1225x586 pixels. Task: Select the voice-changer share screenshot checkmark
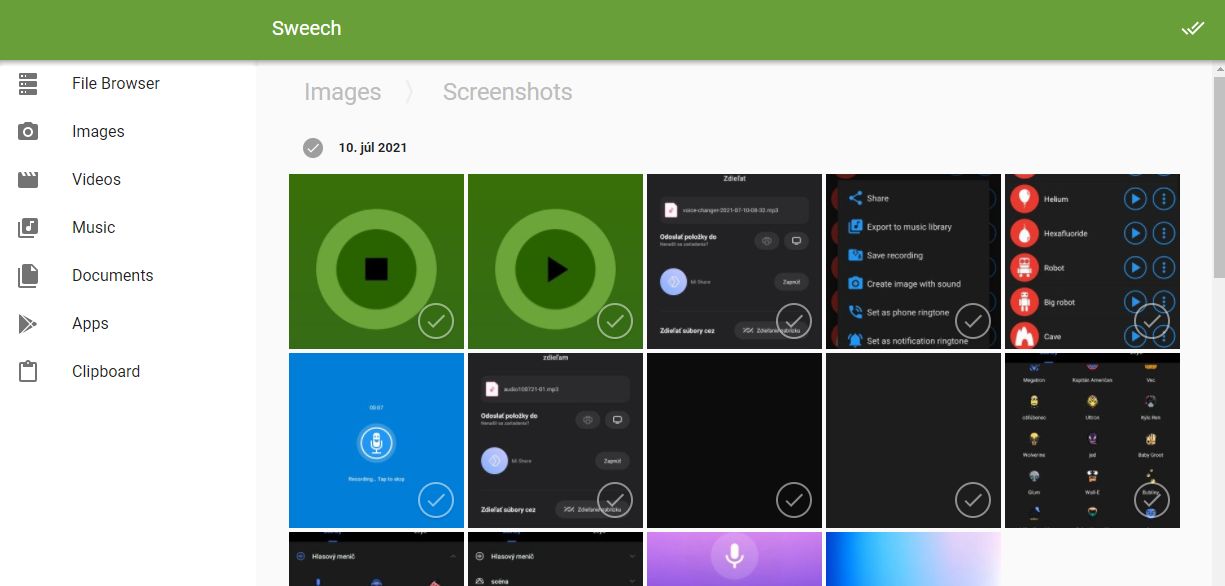[794, 321]
